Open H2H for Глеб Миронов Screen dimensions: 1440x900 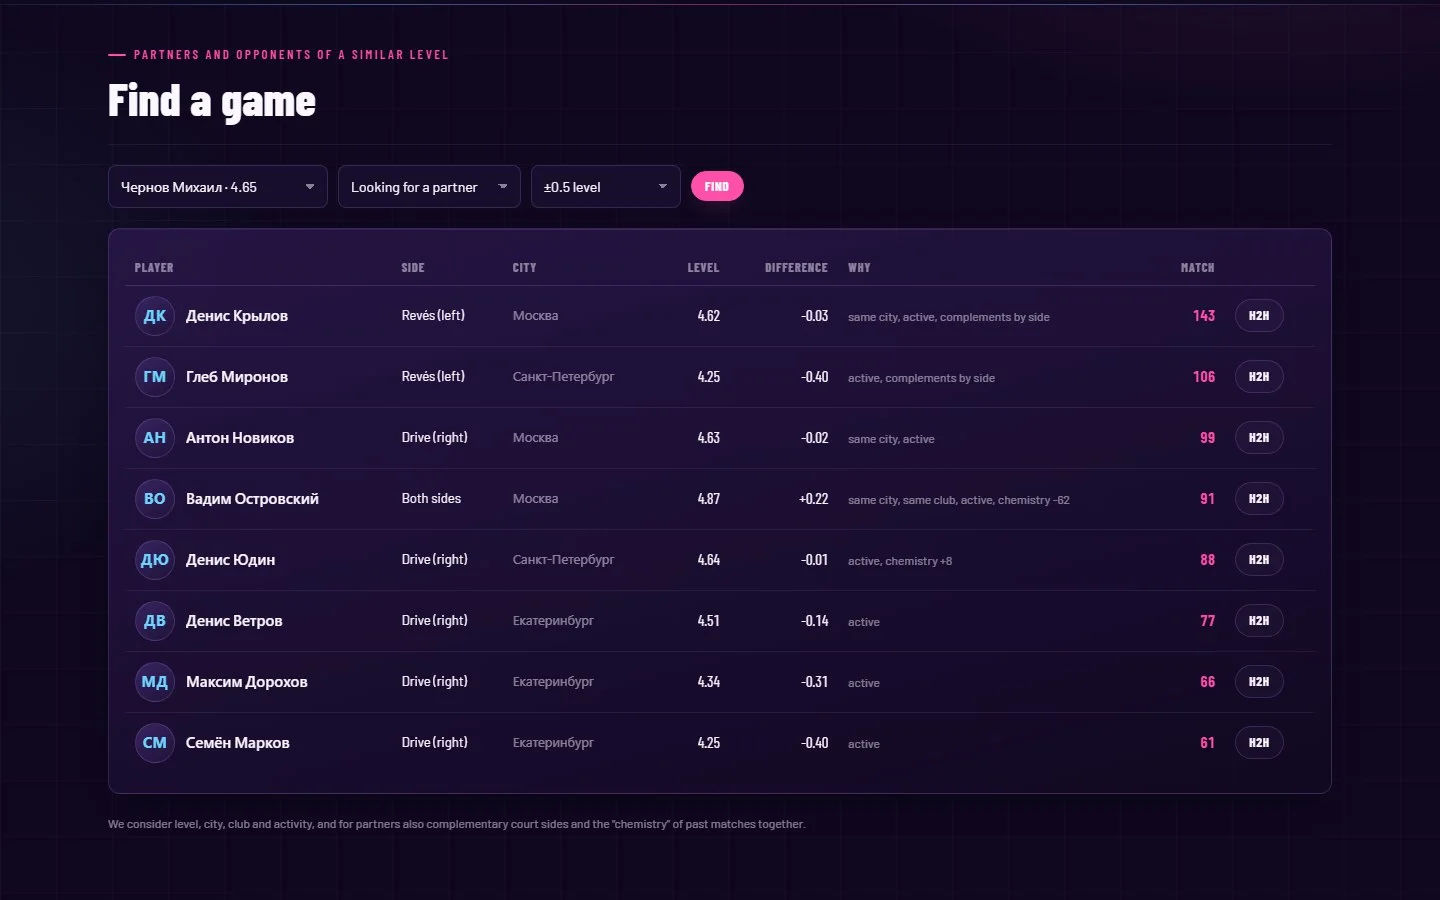pos(1259,377)
